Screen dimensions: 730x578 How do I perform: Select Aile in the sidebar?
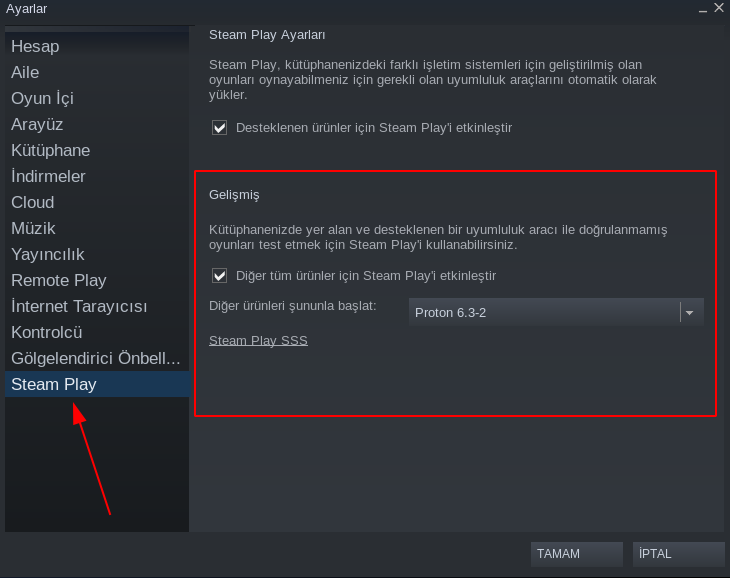point(25,73)
